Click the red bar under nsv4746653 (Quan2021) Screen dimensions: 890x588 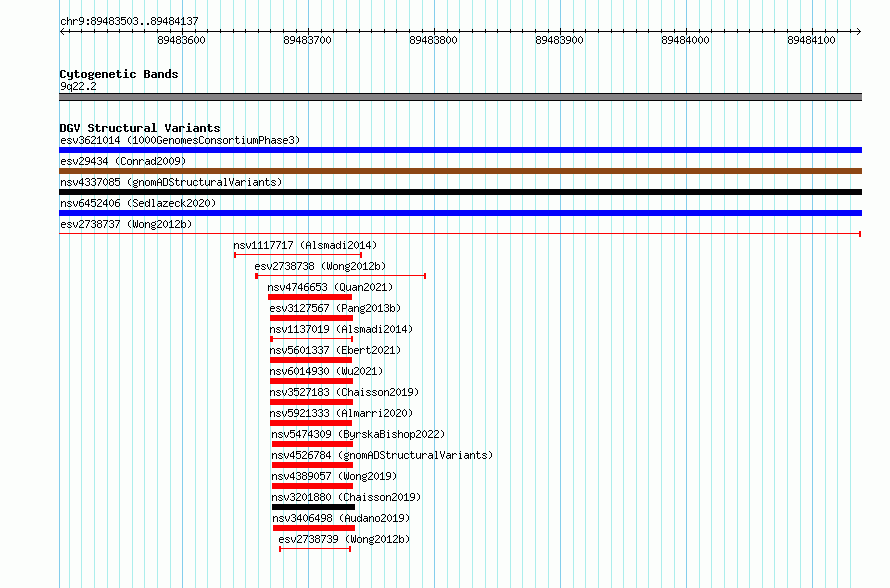[310, 297]
